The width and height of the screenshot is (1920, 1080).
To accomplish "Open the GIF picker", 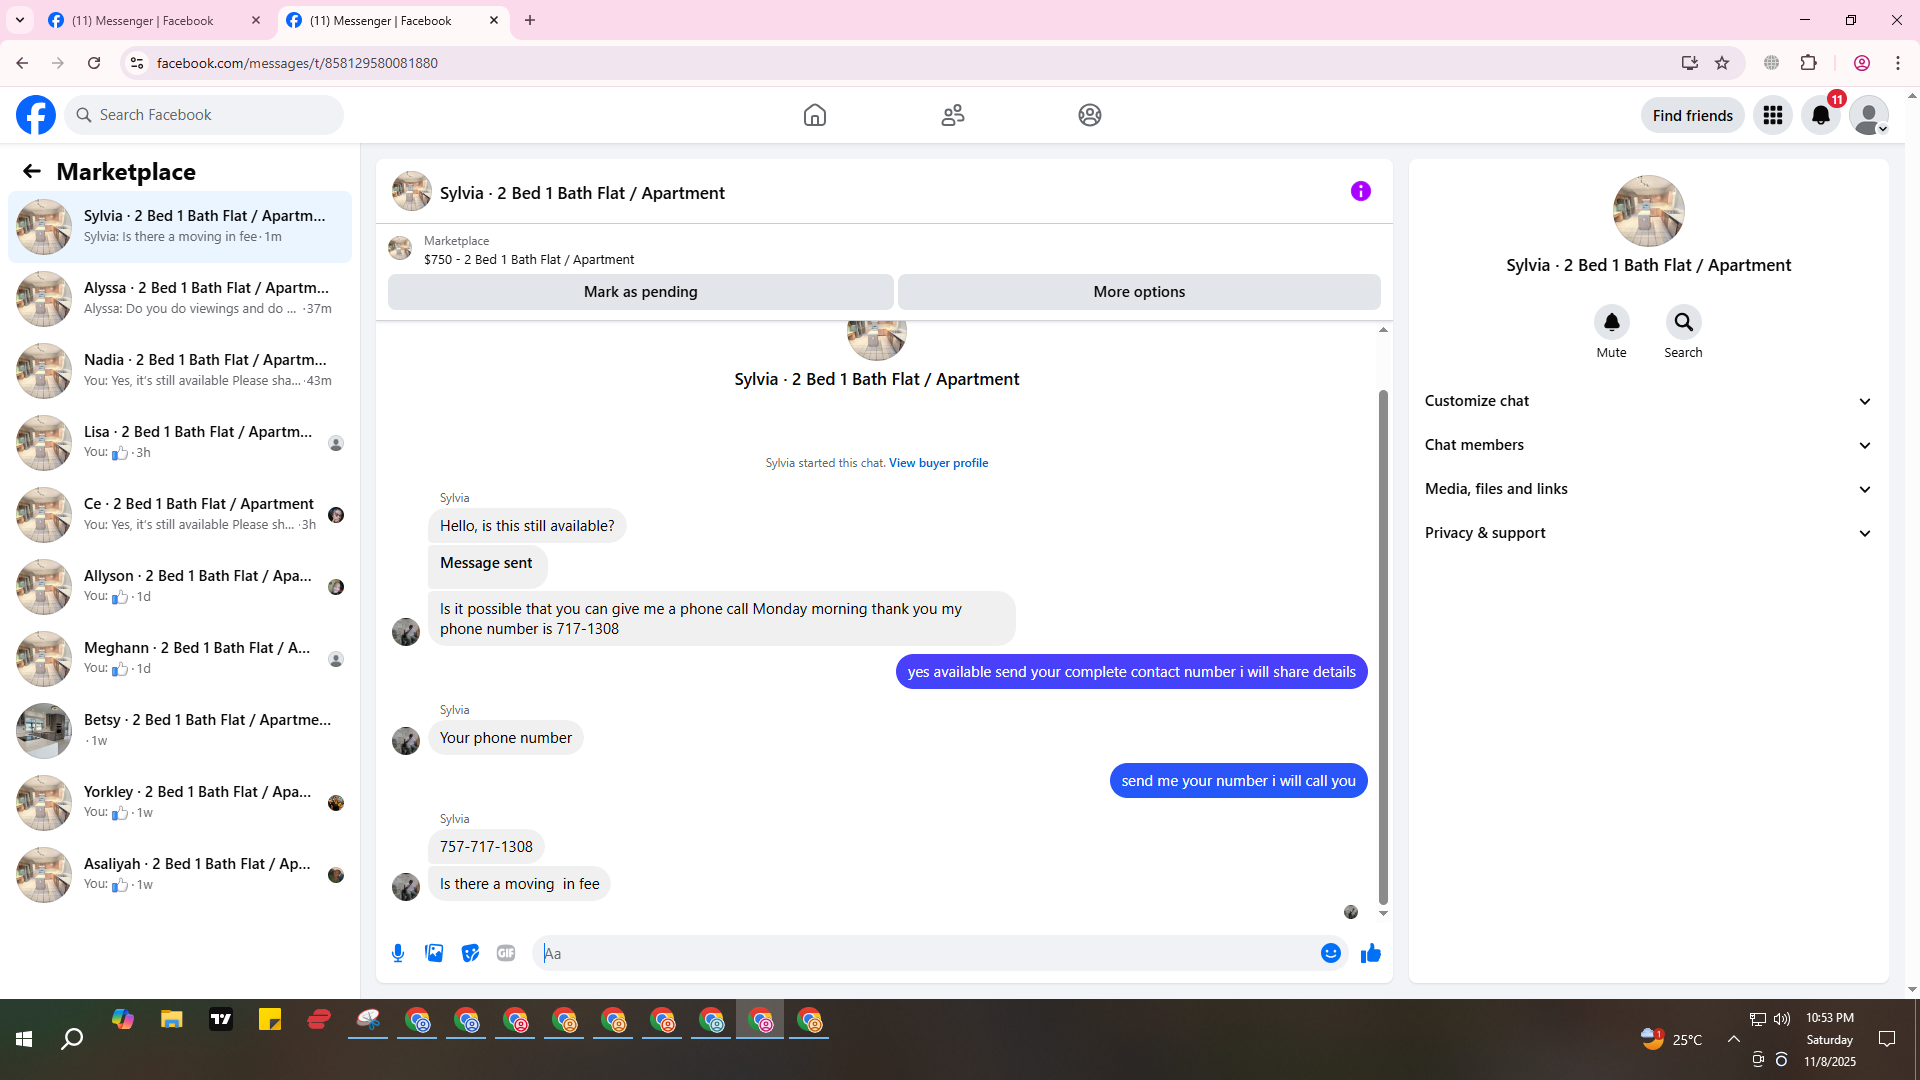I will pos(506,953).
